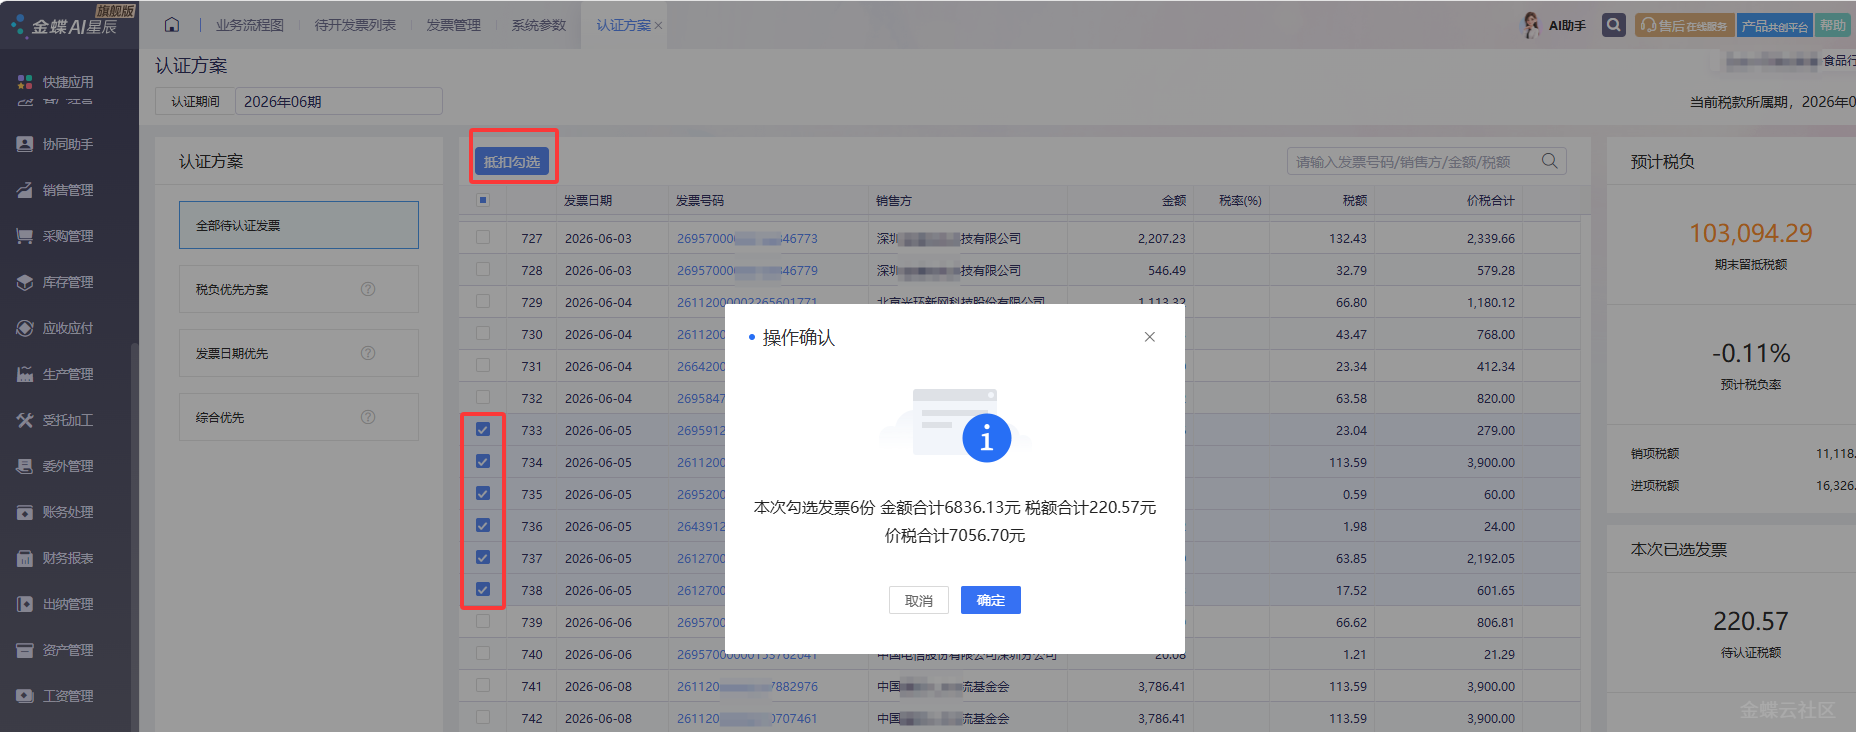Confirm the dialog with 确定

pyautogui.click(x=991, y=600)
